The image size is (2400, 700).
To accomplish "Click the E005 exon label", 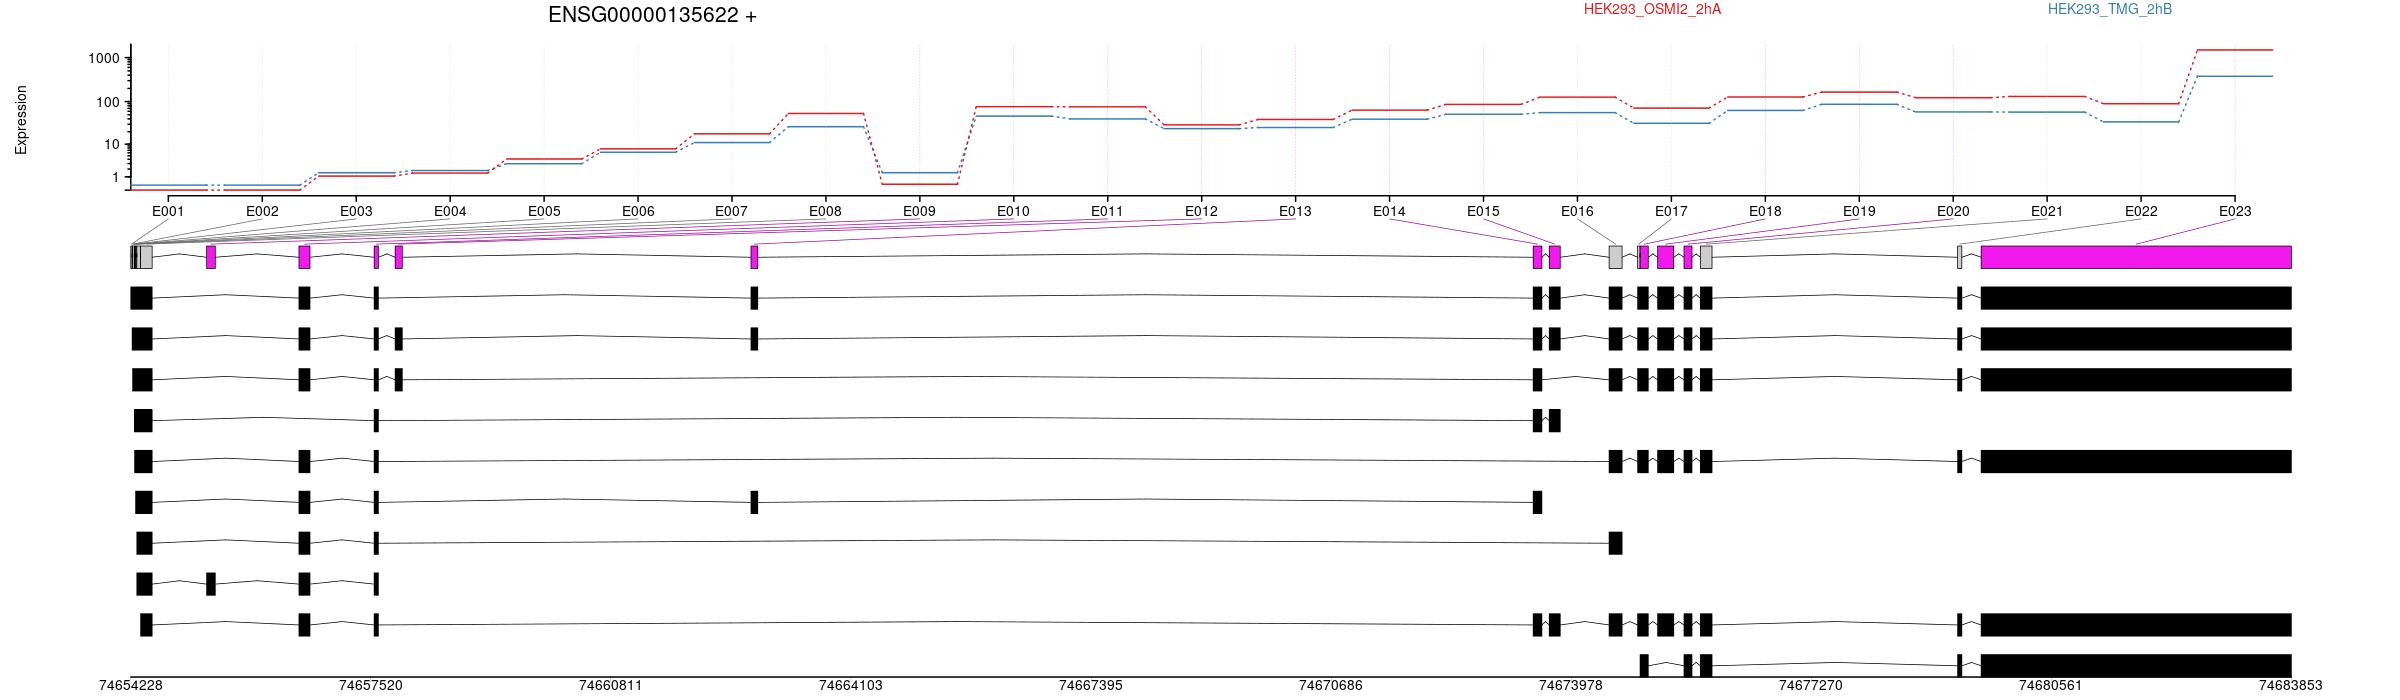I will click(x=544, y=211).
